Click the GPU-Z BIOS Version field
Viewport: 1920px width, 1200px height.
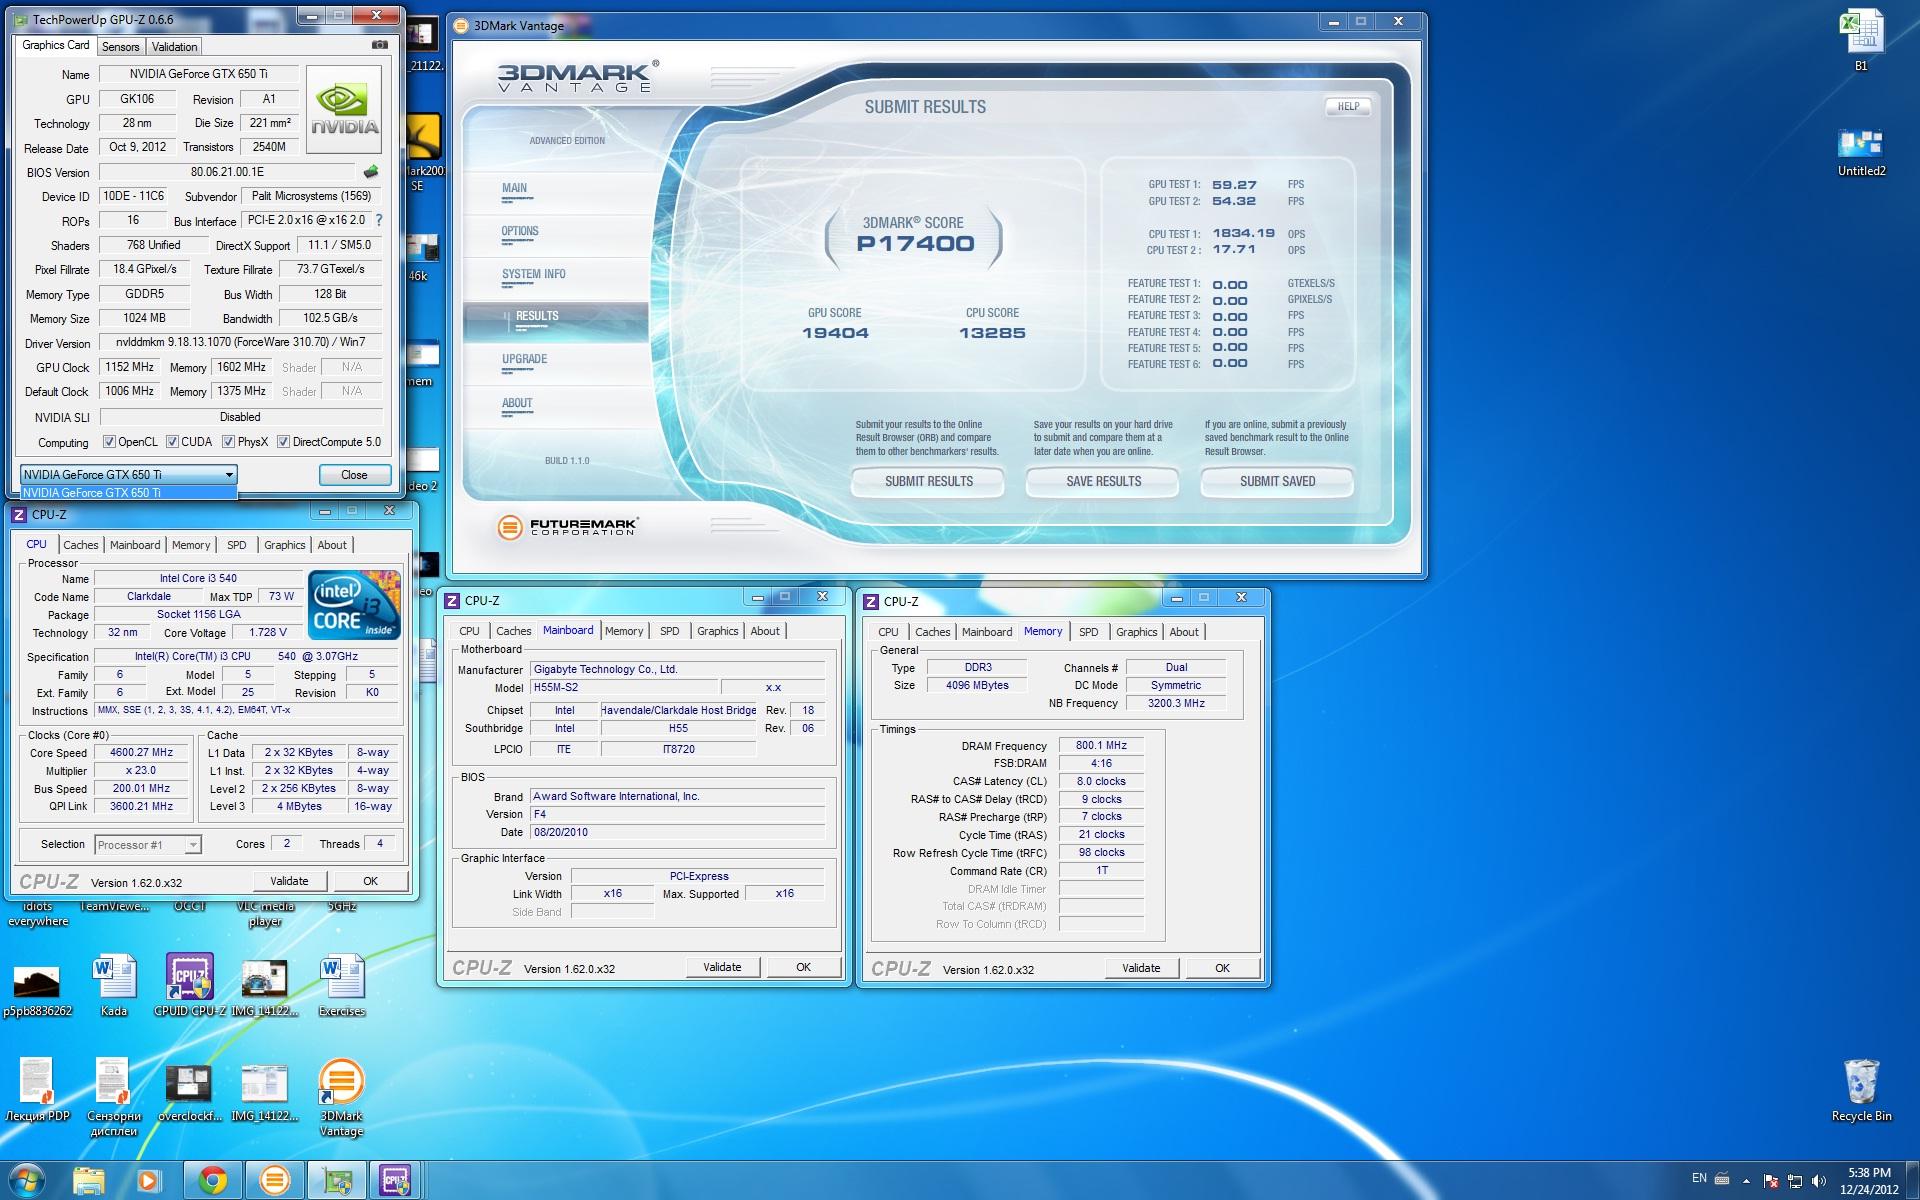(227, 172)
